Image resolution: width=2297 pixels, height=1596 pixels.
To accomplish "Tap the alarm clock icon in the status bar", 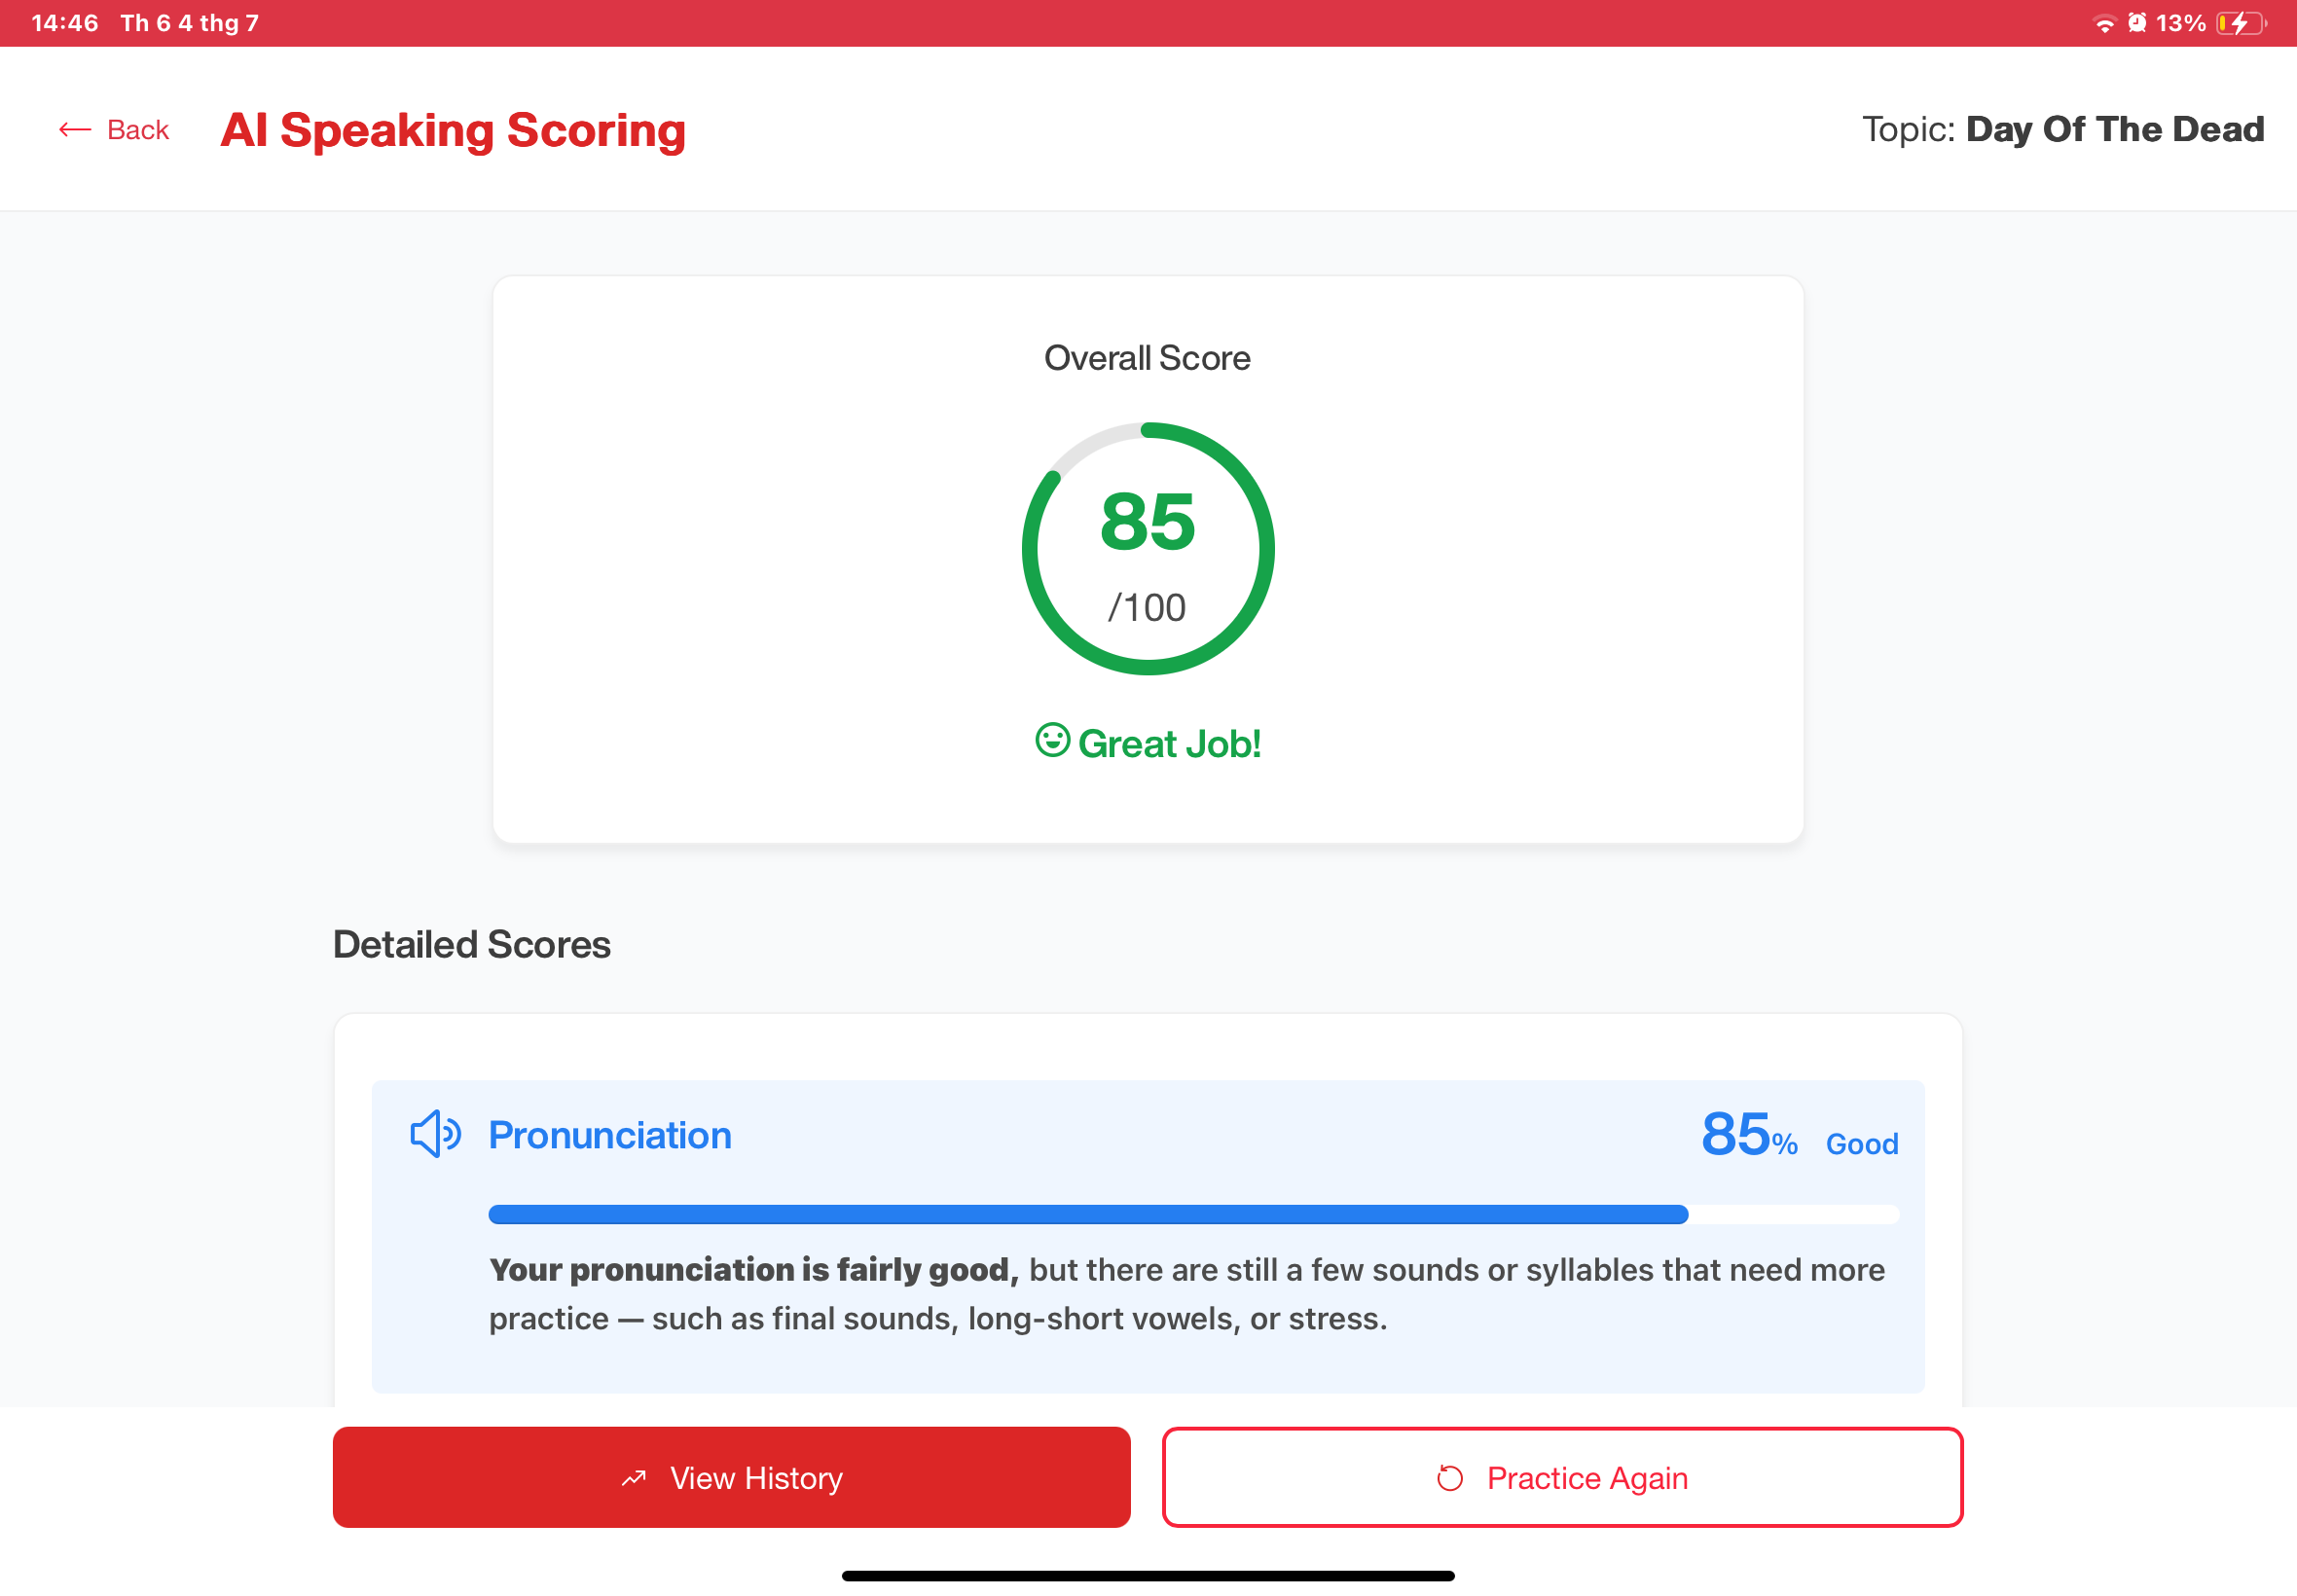I will (2139, 21).
